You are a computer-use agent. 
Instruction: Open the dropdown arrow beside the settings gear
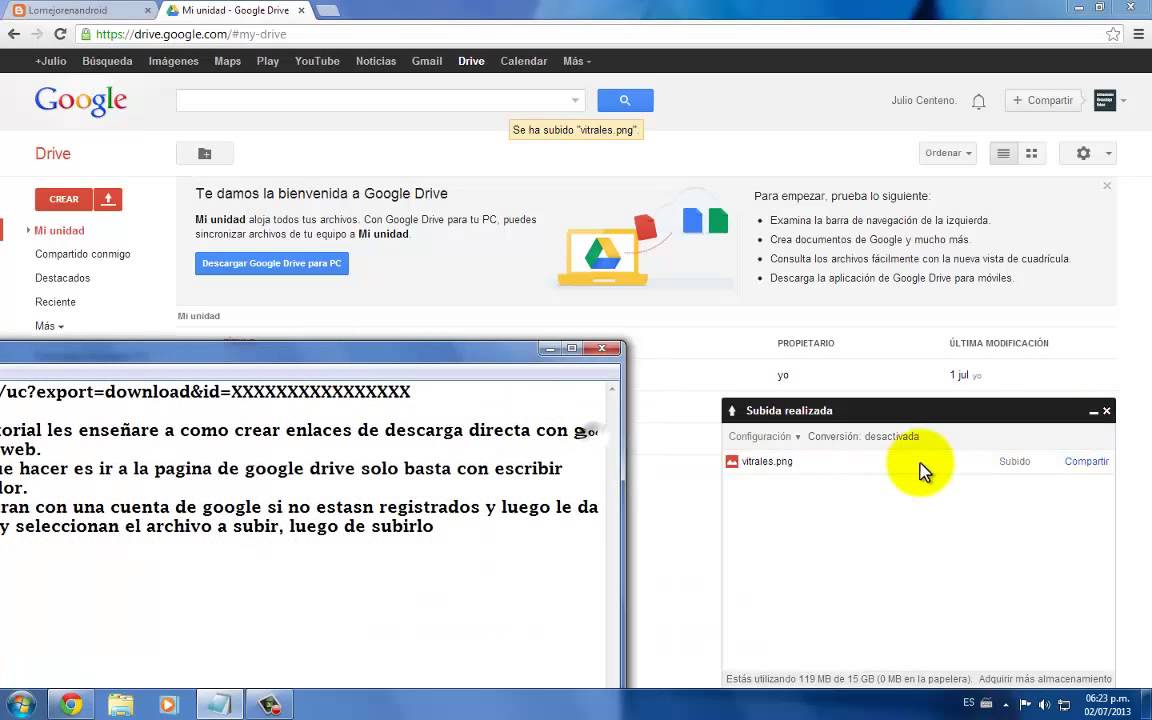[1108, 154]
